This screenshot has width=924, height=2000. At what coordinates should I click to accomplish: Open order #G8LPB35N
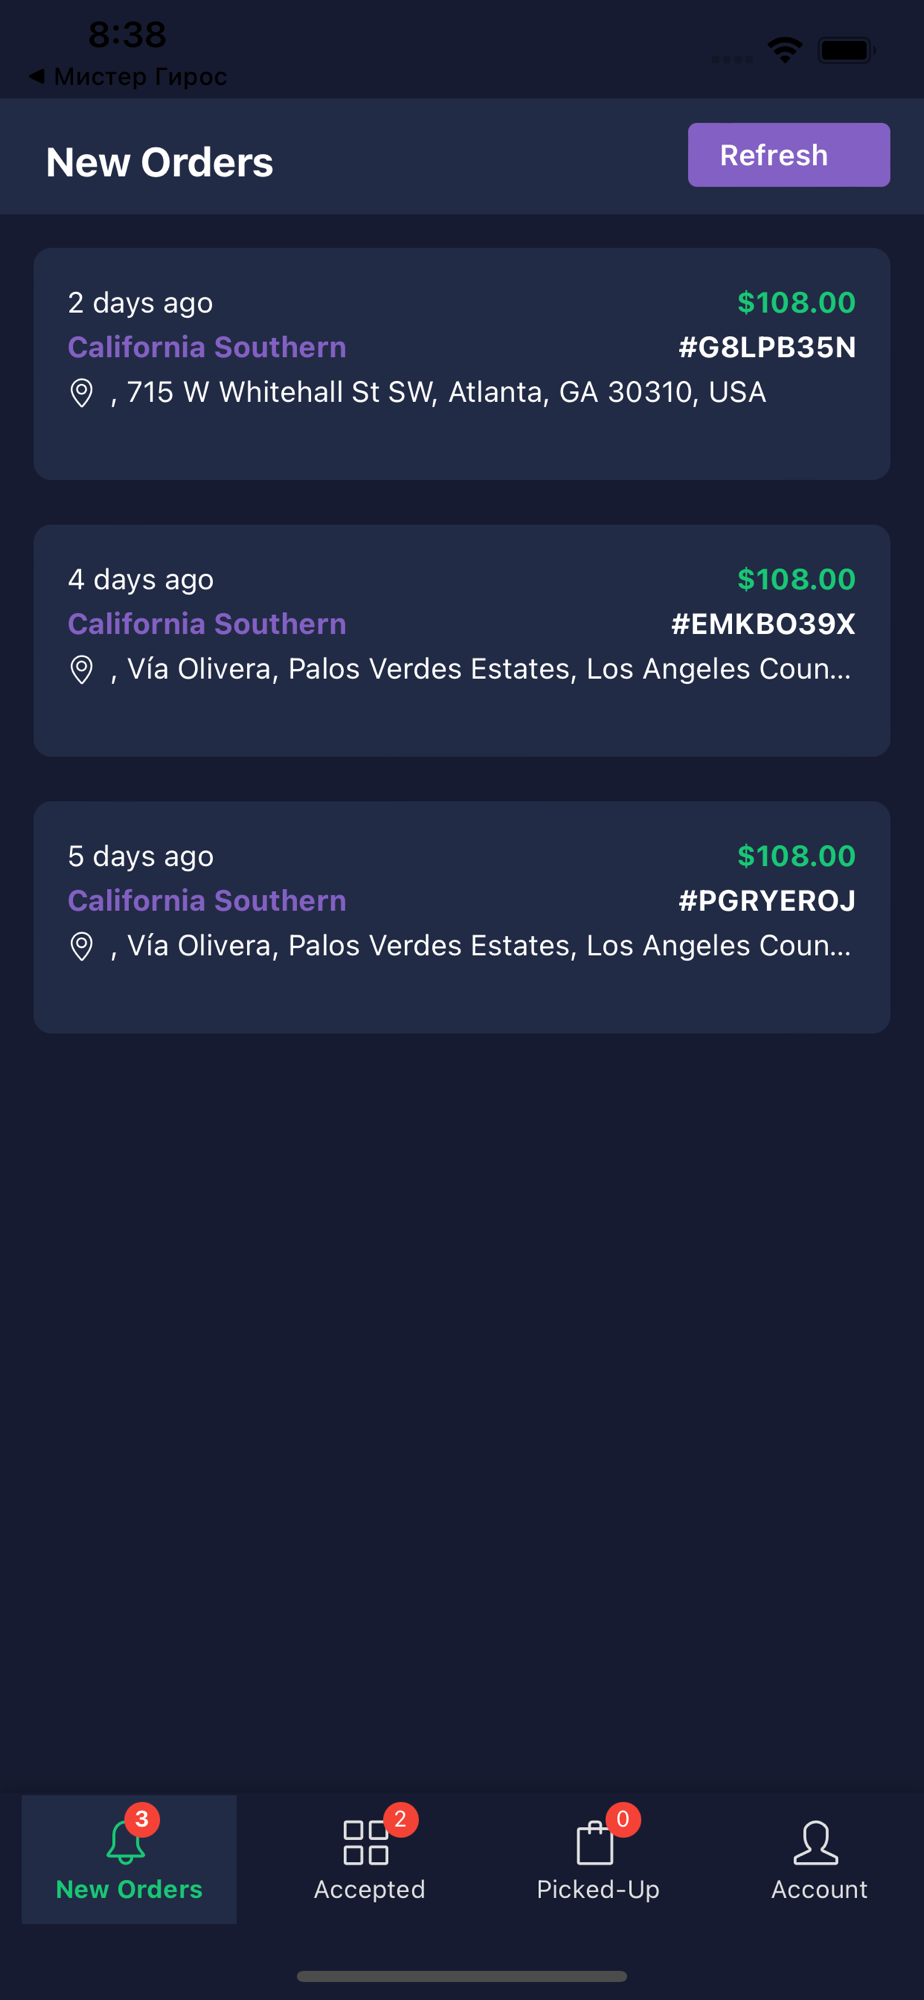(462, 364)
